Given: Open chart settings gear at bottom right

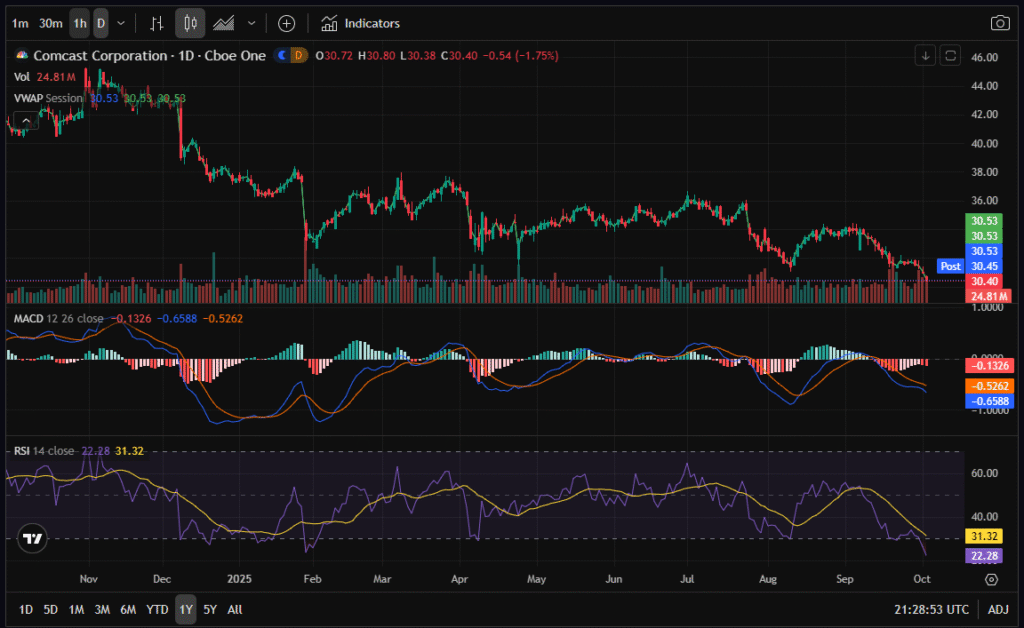Looking at the screenshot, I should point(990,578).
